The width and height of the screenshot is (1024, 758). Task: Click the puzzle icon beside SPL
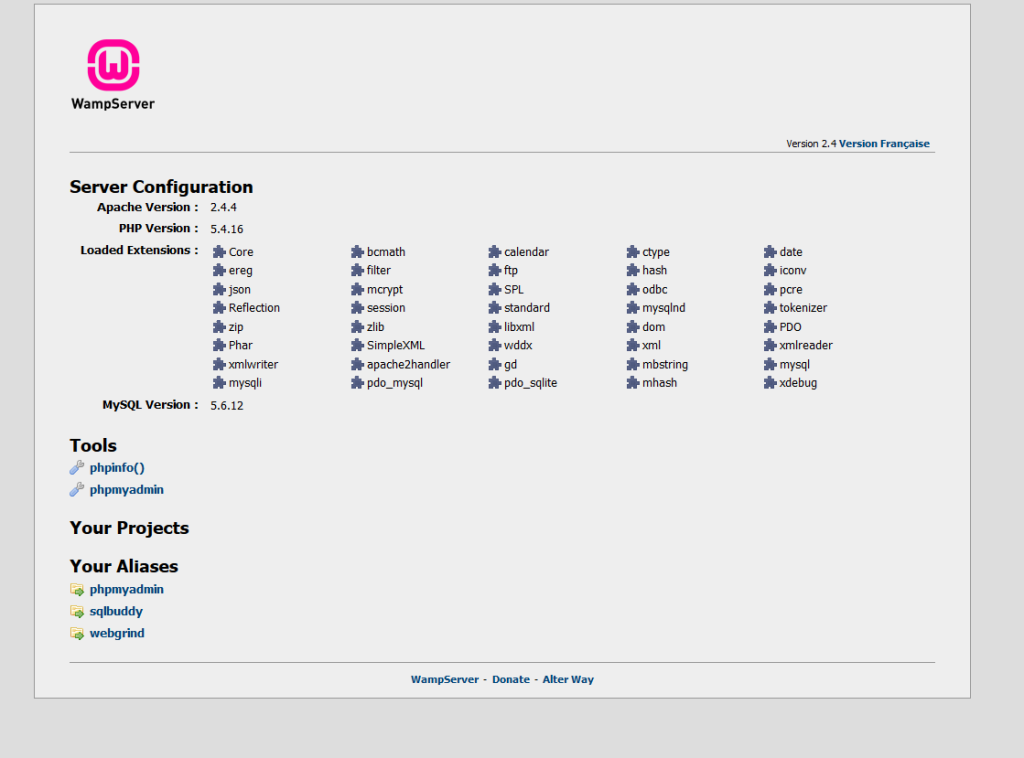point(494,289)
